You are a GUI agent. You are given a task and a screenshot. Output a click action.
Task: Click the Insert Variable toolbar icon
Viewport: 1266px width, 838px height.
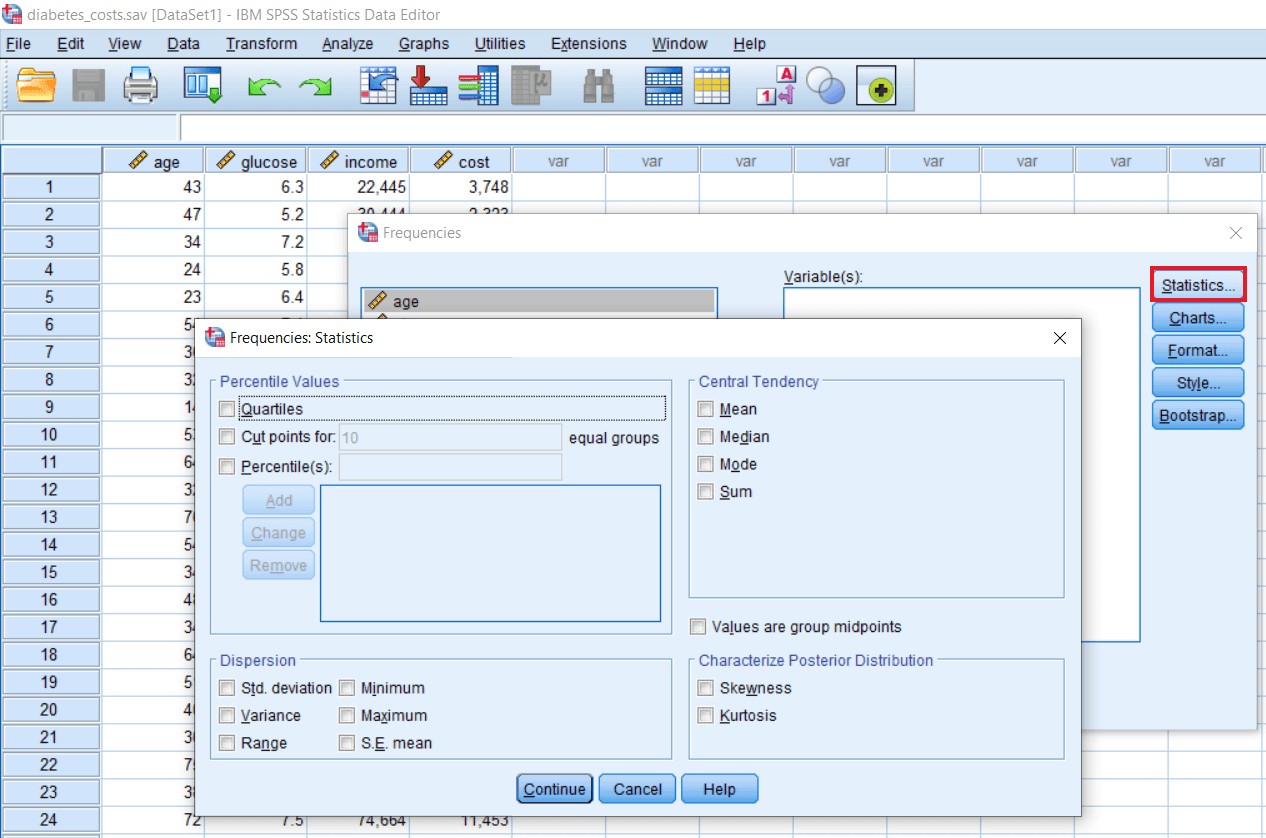pyautogui.click(x=712, y=85)
